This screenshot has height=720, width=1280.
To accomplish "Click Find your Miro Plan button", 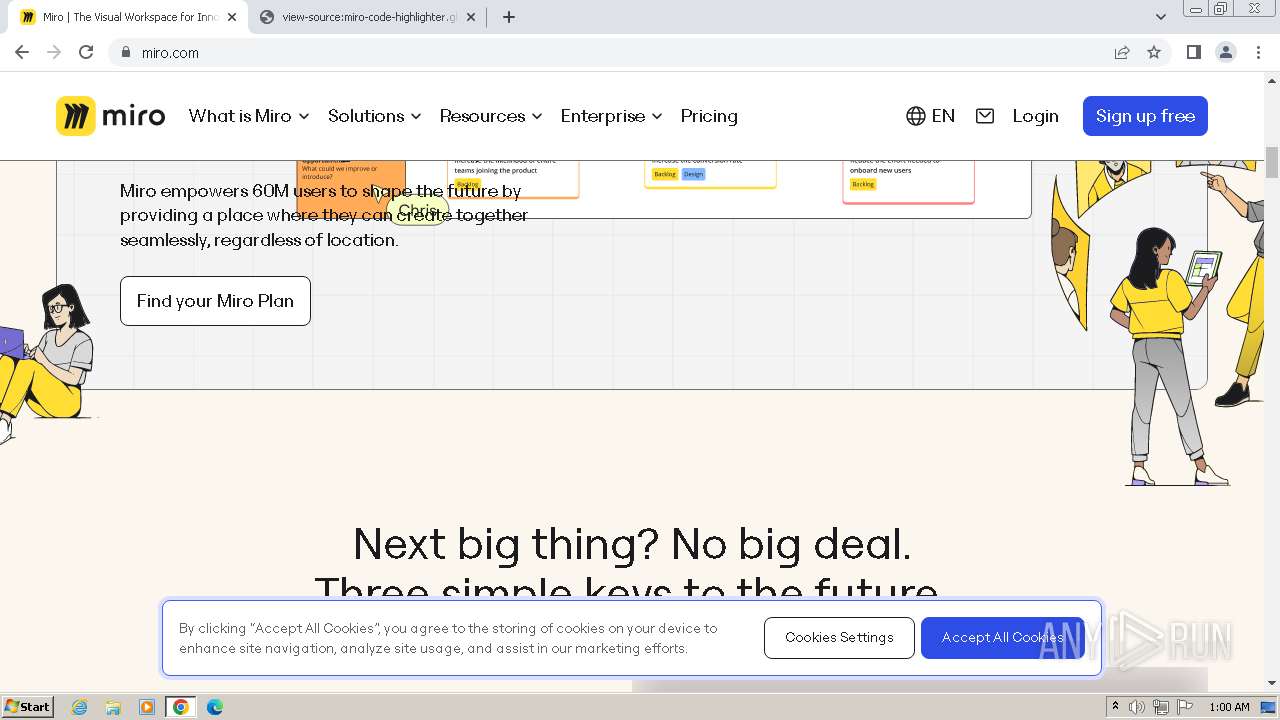I will (x=215, y=301).
